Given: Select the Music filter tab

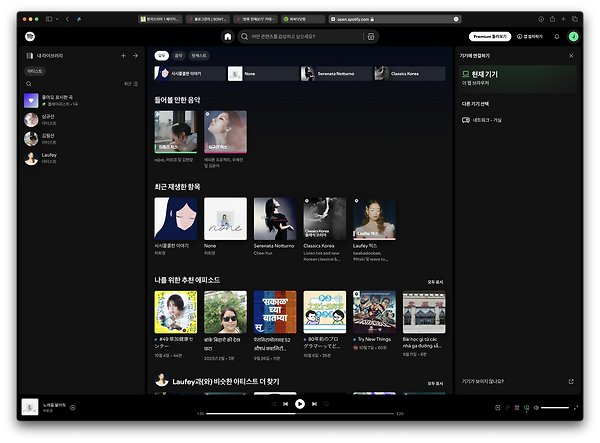Looking at the screenshot, I should pos(178,56).
